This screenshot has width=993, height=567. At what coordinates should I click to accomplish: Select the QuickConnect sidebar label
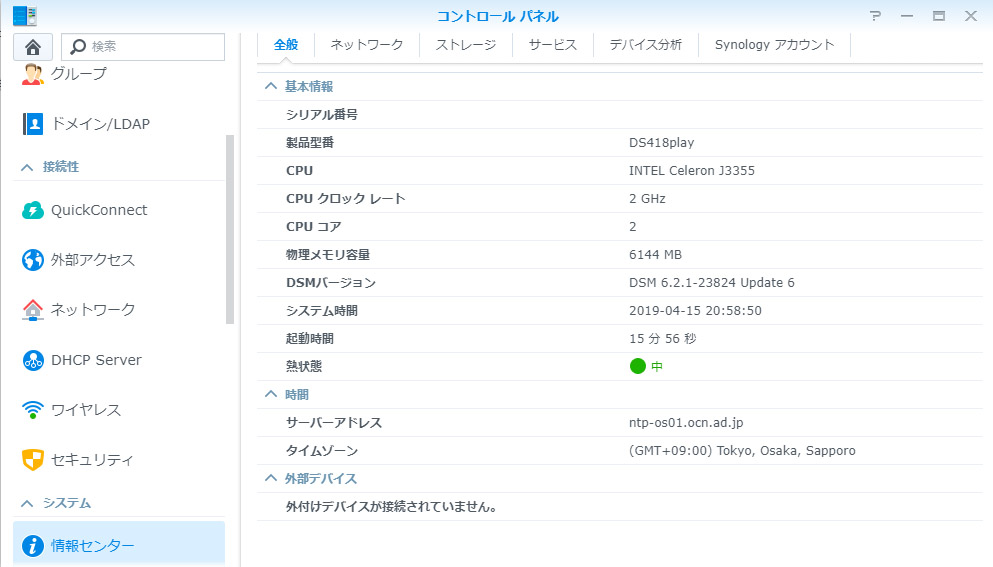point(99,210)
